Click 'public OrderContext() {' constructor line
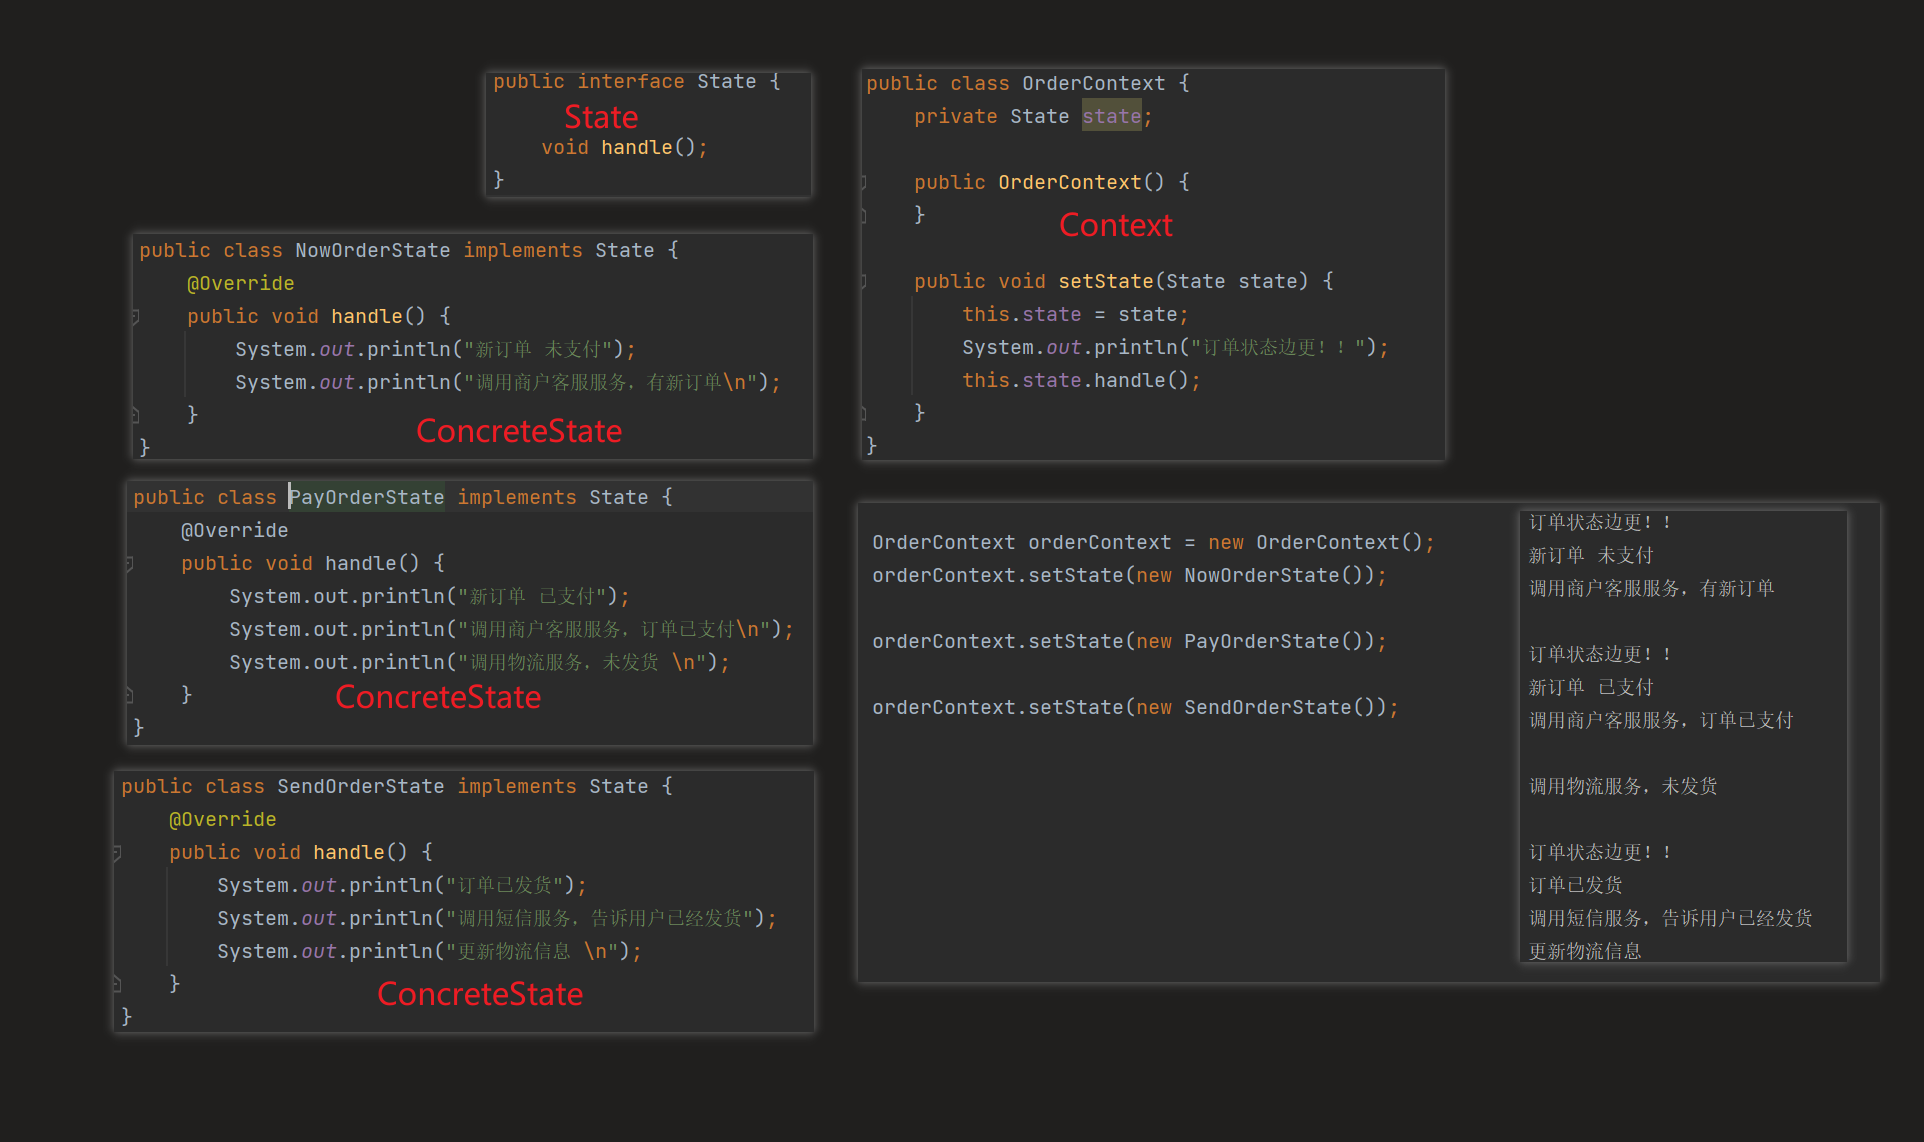This screenshot has height=1142, width=1924. [1052, 183]
